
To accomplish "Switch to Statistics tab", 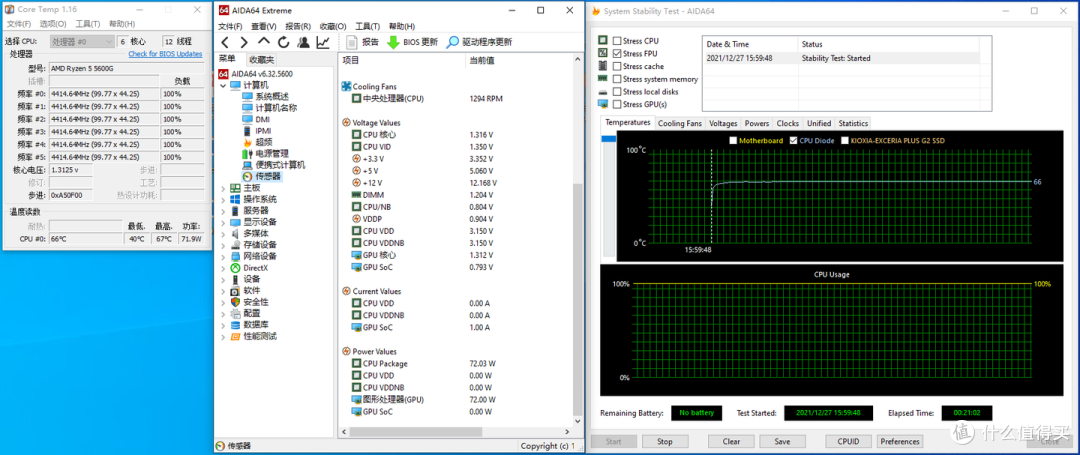I will tap(853, 124).
